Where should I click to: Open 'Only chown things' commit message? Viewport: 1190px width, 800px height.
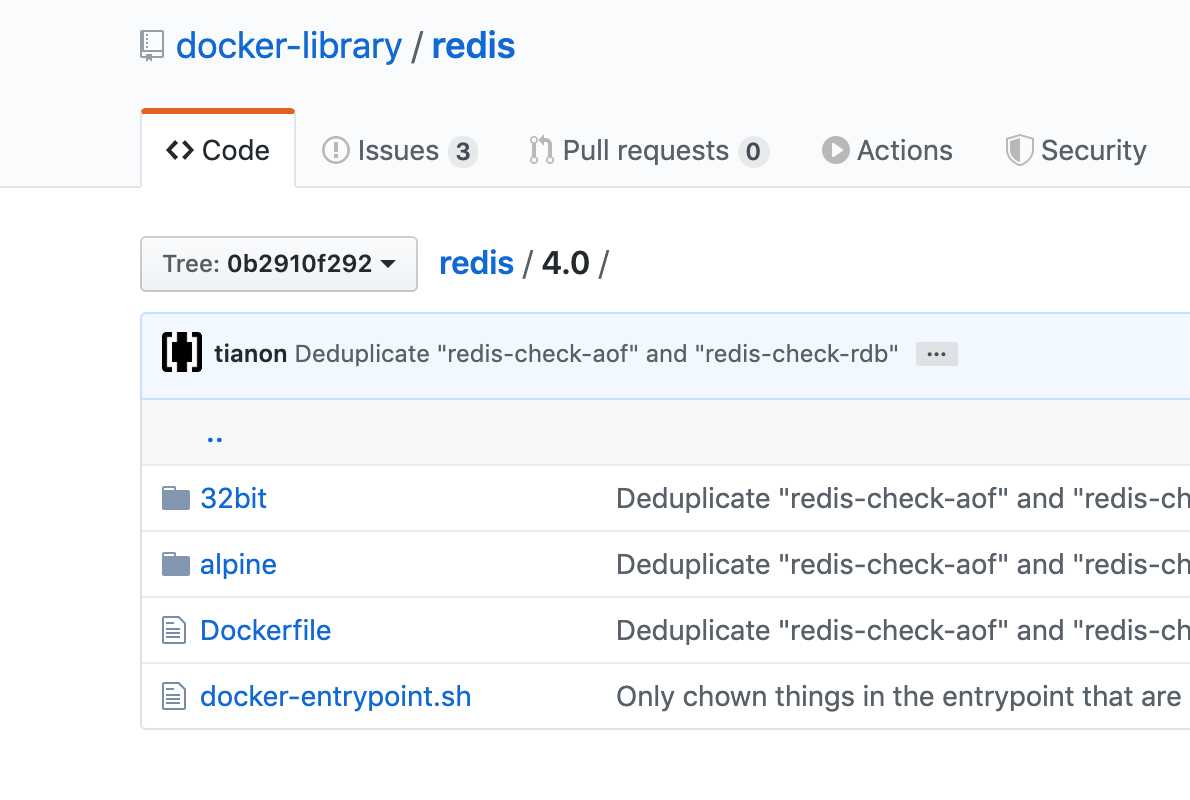[899, 697]
